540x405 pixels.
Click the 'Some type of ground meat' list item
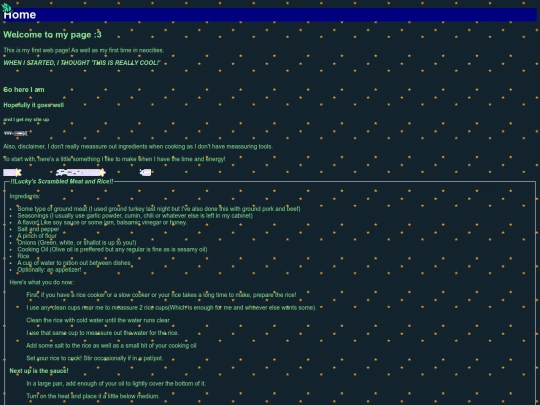tap(159, 209)
